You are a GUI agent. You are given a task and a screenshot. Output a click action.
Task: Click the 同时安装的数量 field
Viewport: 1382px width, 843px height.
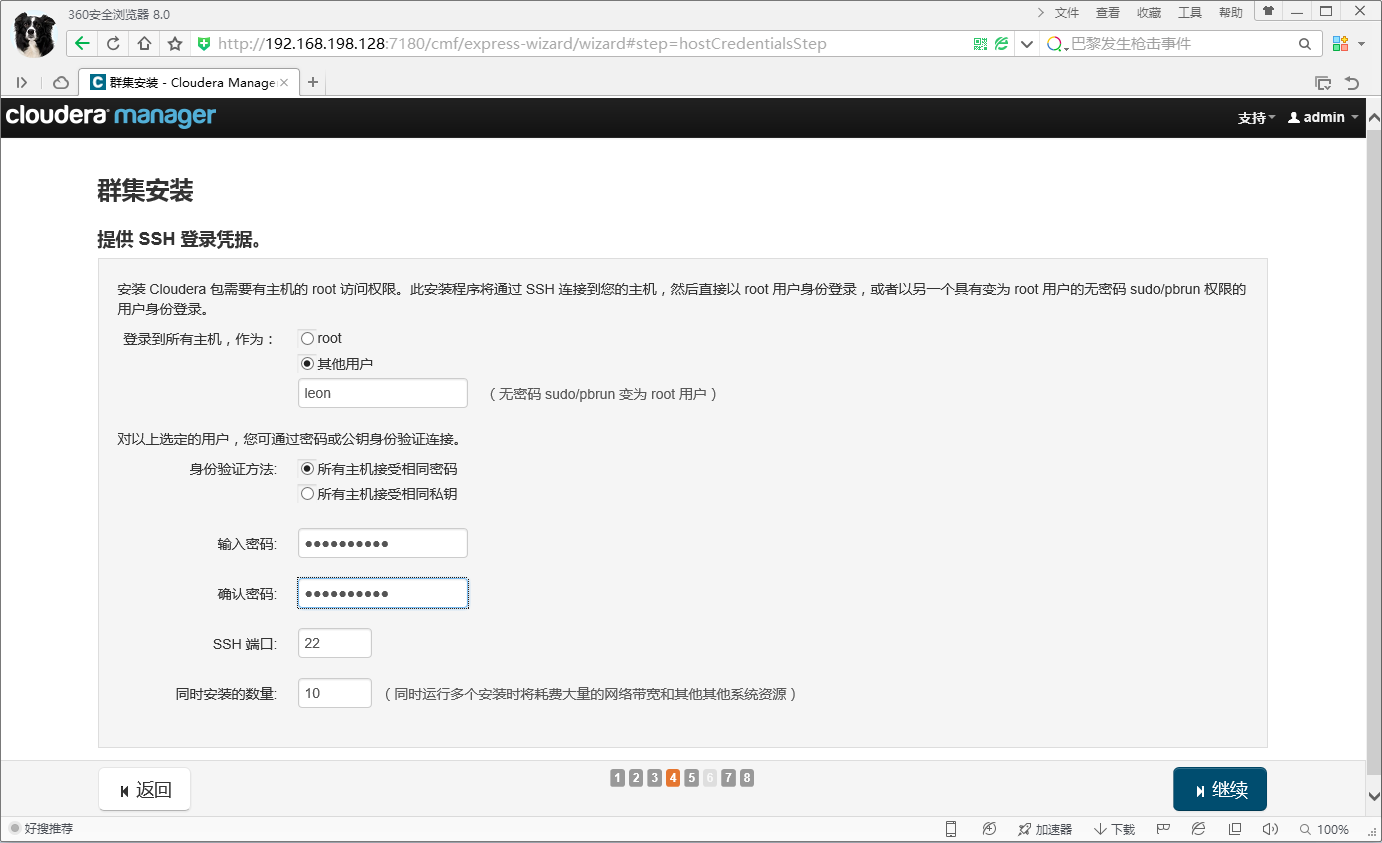335,693
